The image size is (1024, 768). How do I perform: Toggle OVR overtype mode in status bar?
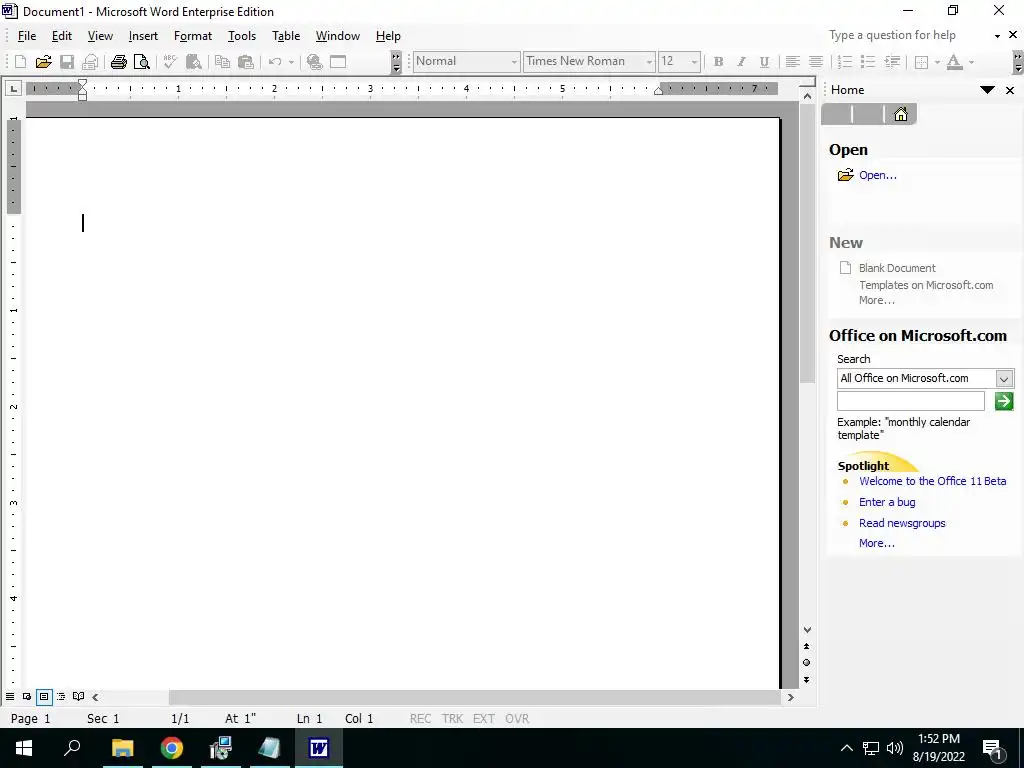click(x=517, y=718)
